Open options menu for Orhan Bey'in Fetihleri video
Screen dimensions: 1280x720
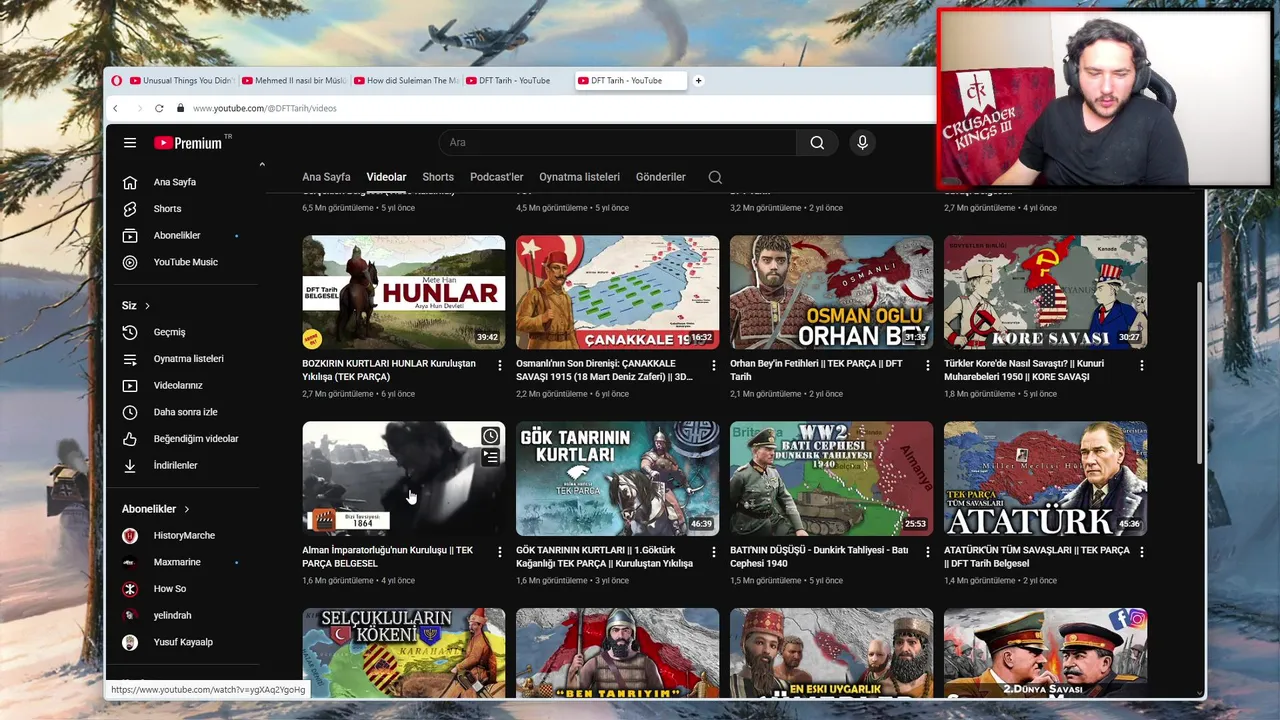point(928,366)
